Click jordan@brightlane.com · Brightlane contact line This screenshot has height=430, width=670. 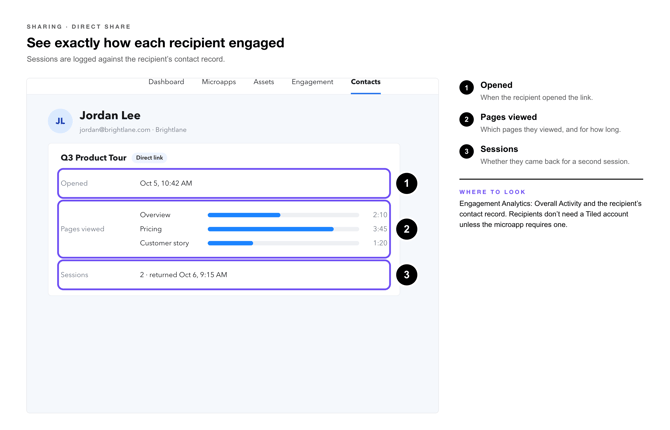pyautogui.click(x=133, y=130)
